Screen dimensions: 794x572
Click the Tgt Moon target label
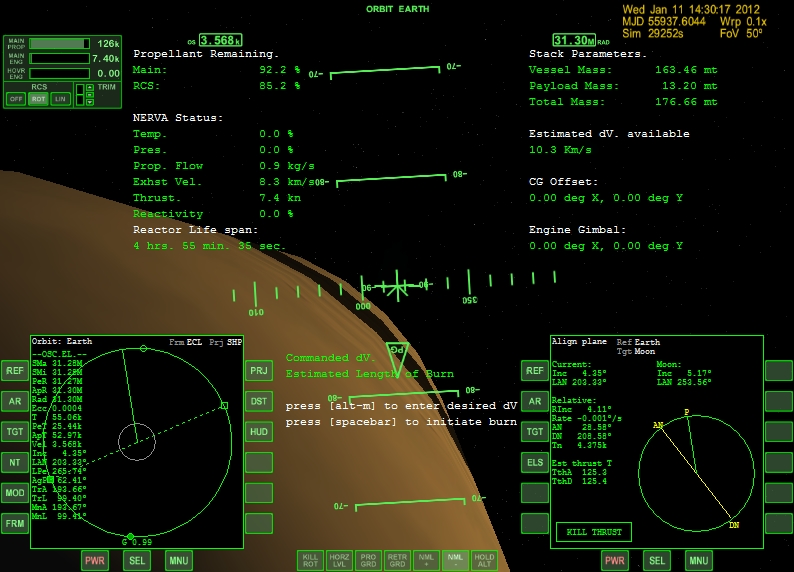click(636, 351)
